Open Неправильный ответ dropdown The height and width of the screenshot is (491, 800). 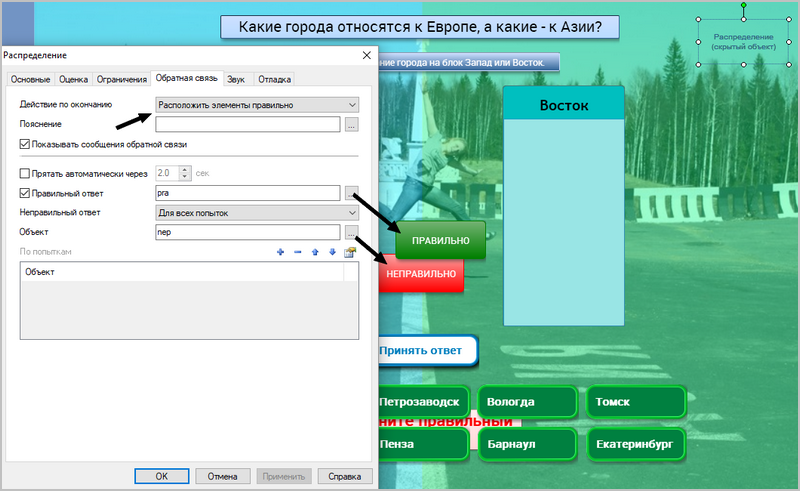click(257, 213)
